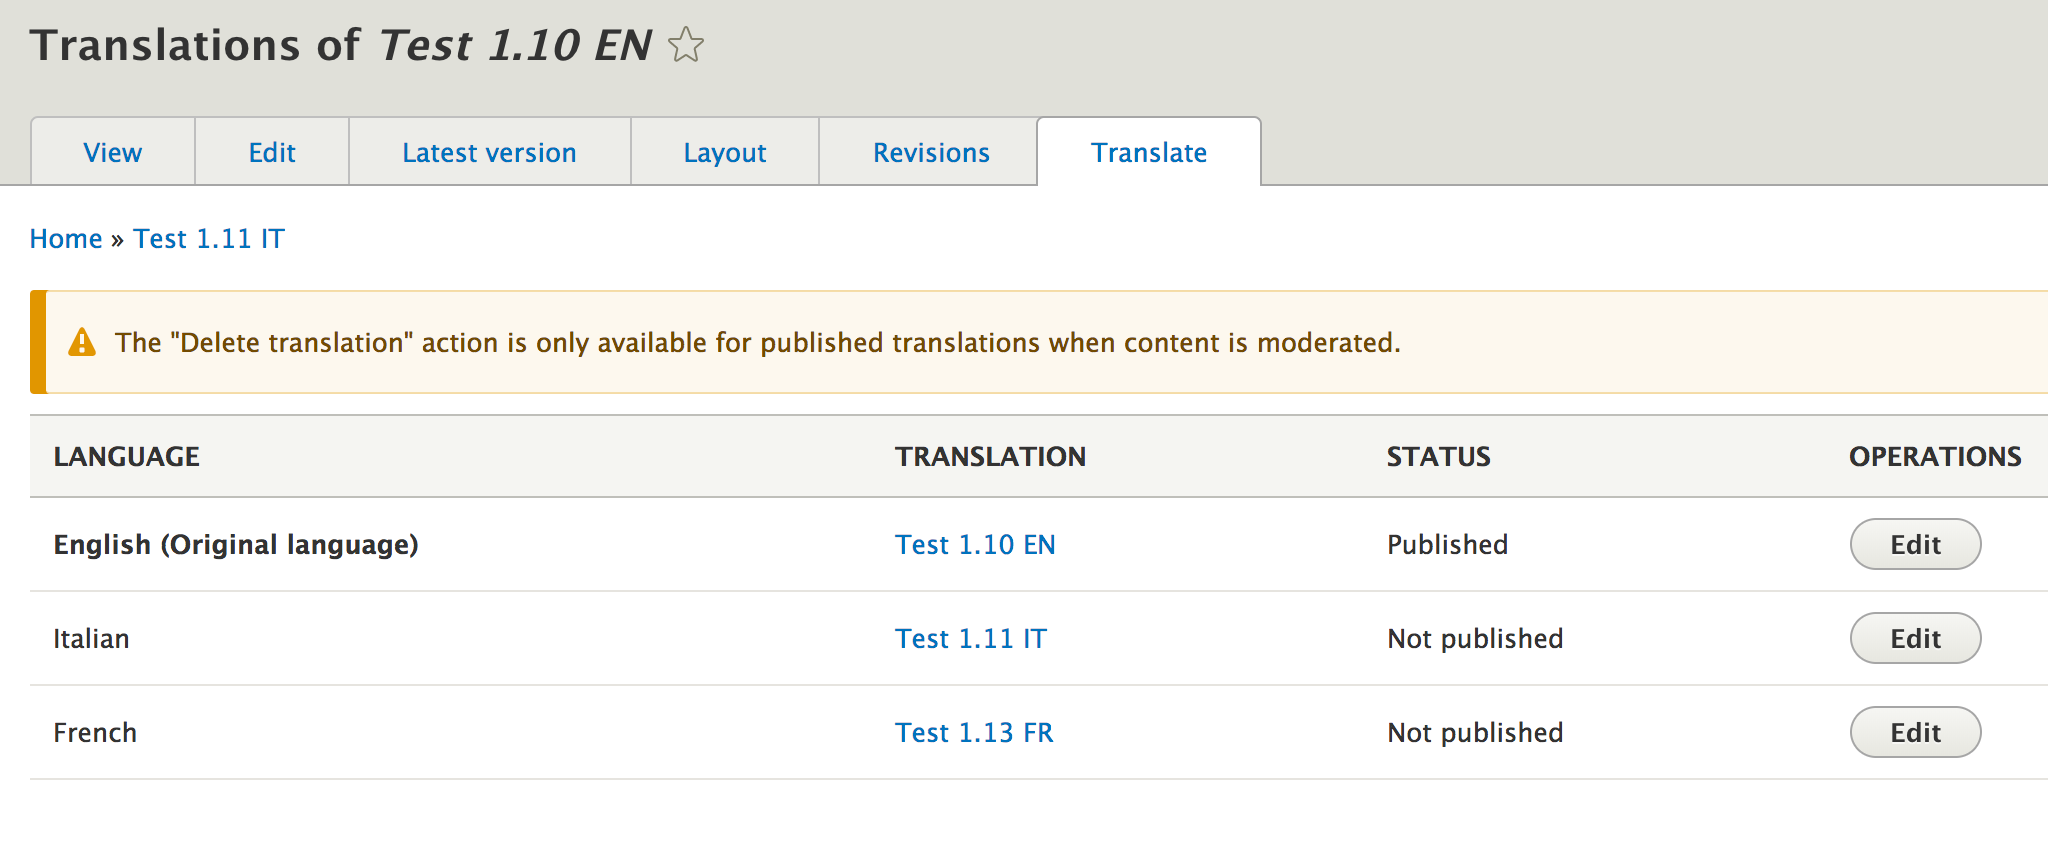The height and width of the screenshot is (842, 2048).
Task: Click the LANGUAGE column header
Action: pos(127,457)
